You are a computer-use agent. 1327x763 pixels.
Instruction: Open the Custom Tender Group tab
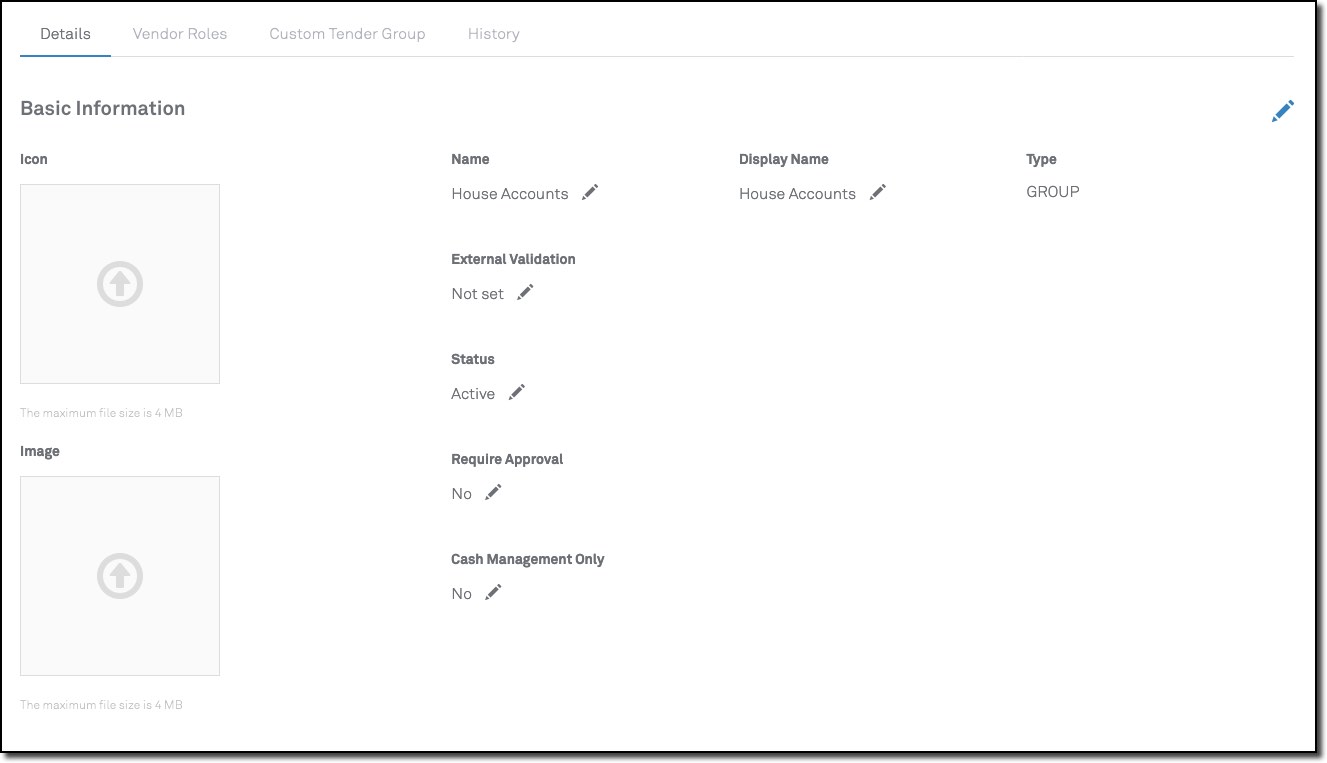347,33
